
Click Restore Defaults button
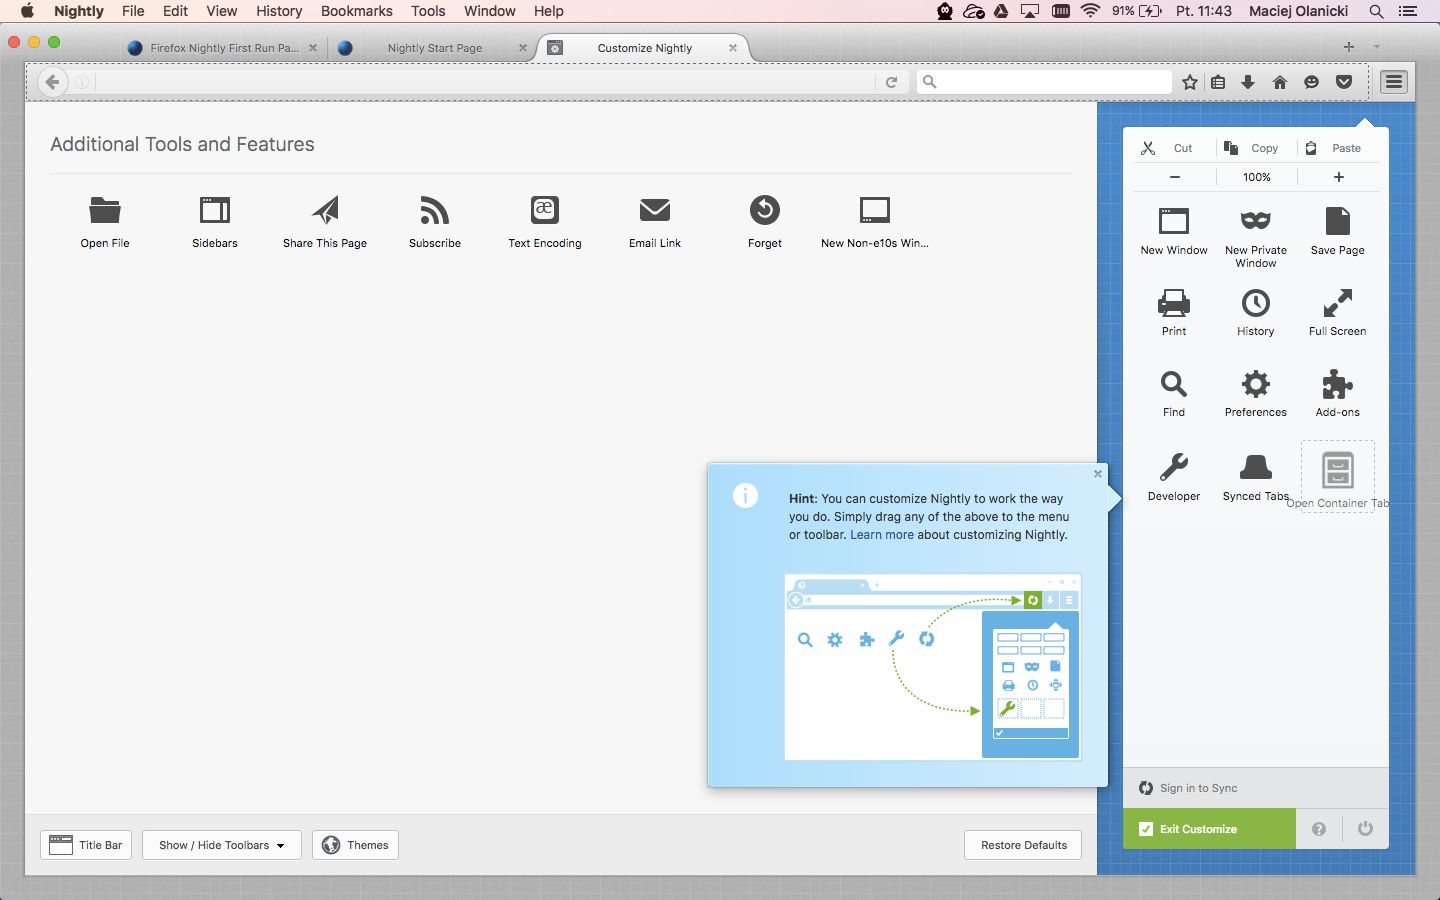pyautogui.click(x=1024, y=845)
